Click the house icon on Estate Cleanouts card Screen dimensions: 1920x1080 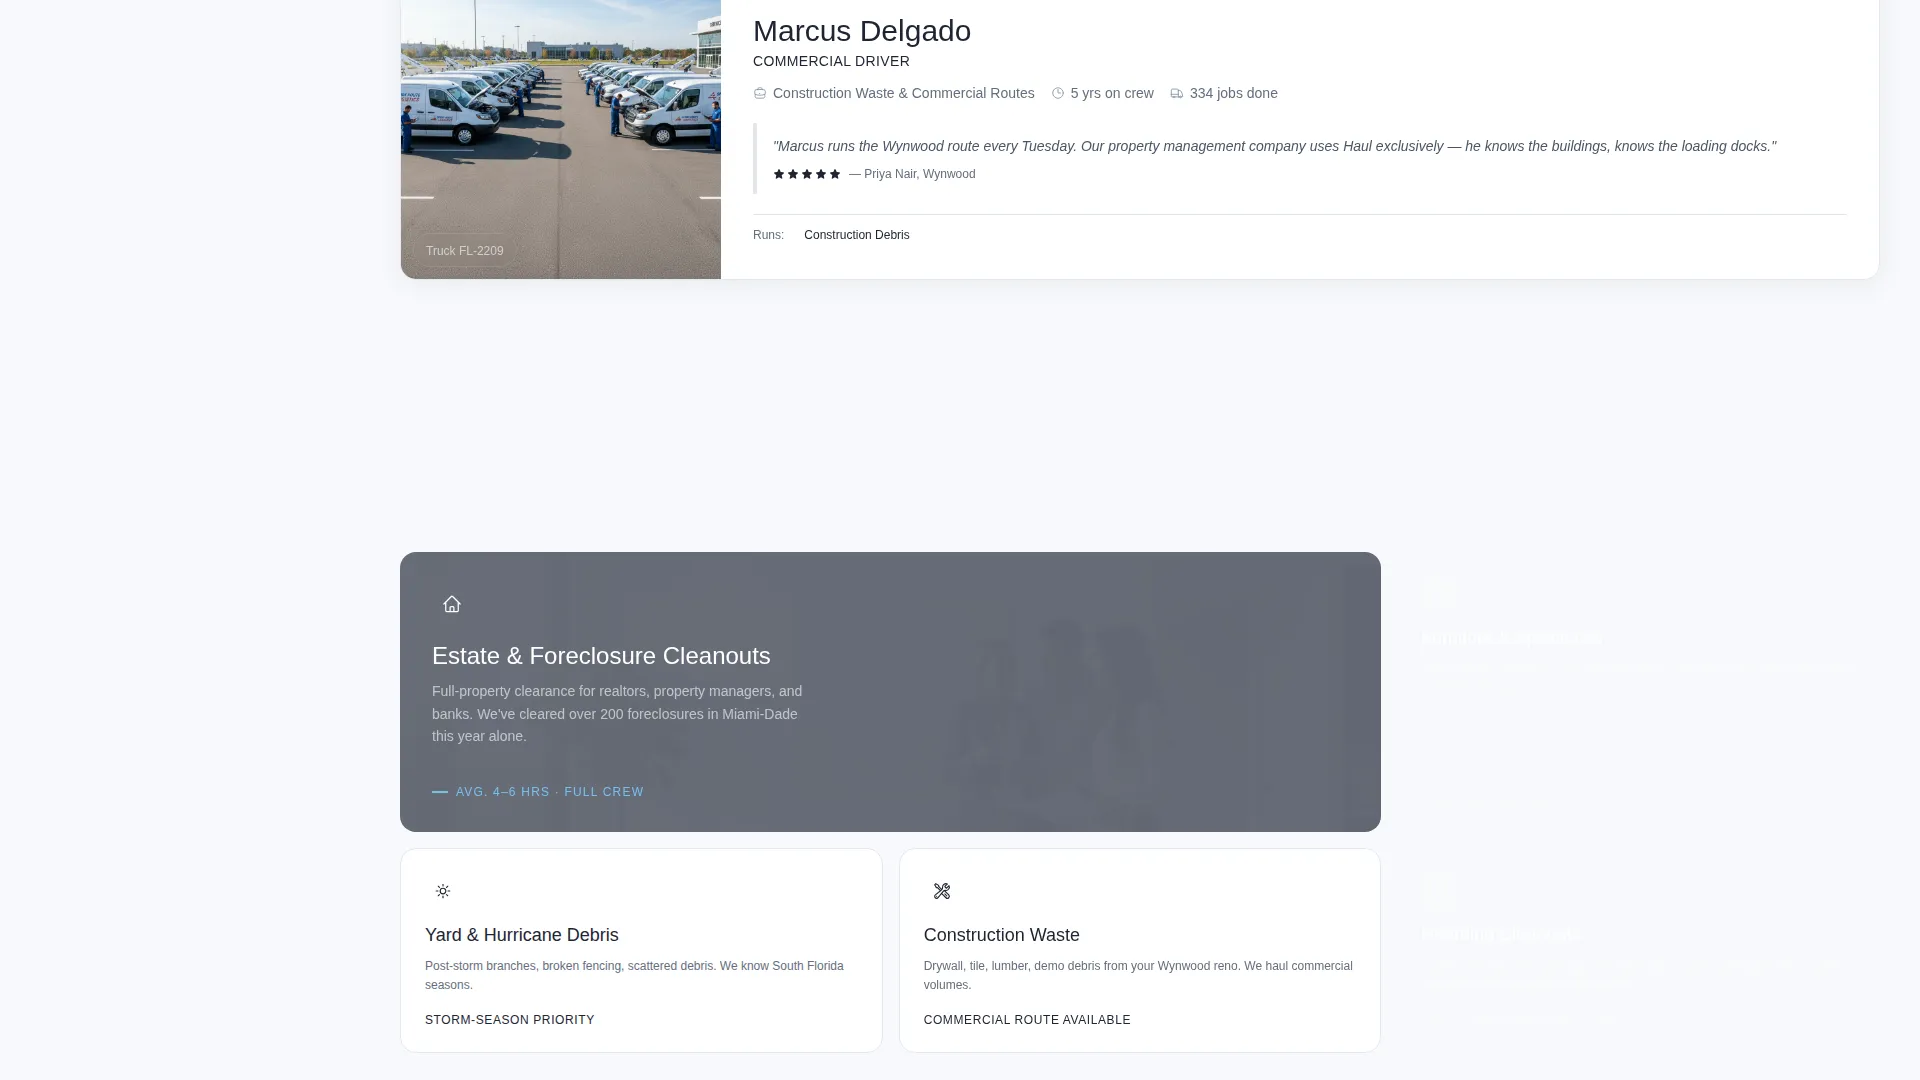pos(452,604)
